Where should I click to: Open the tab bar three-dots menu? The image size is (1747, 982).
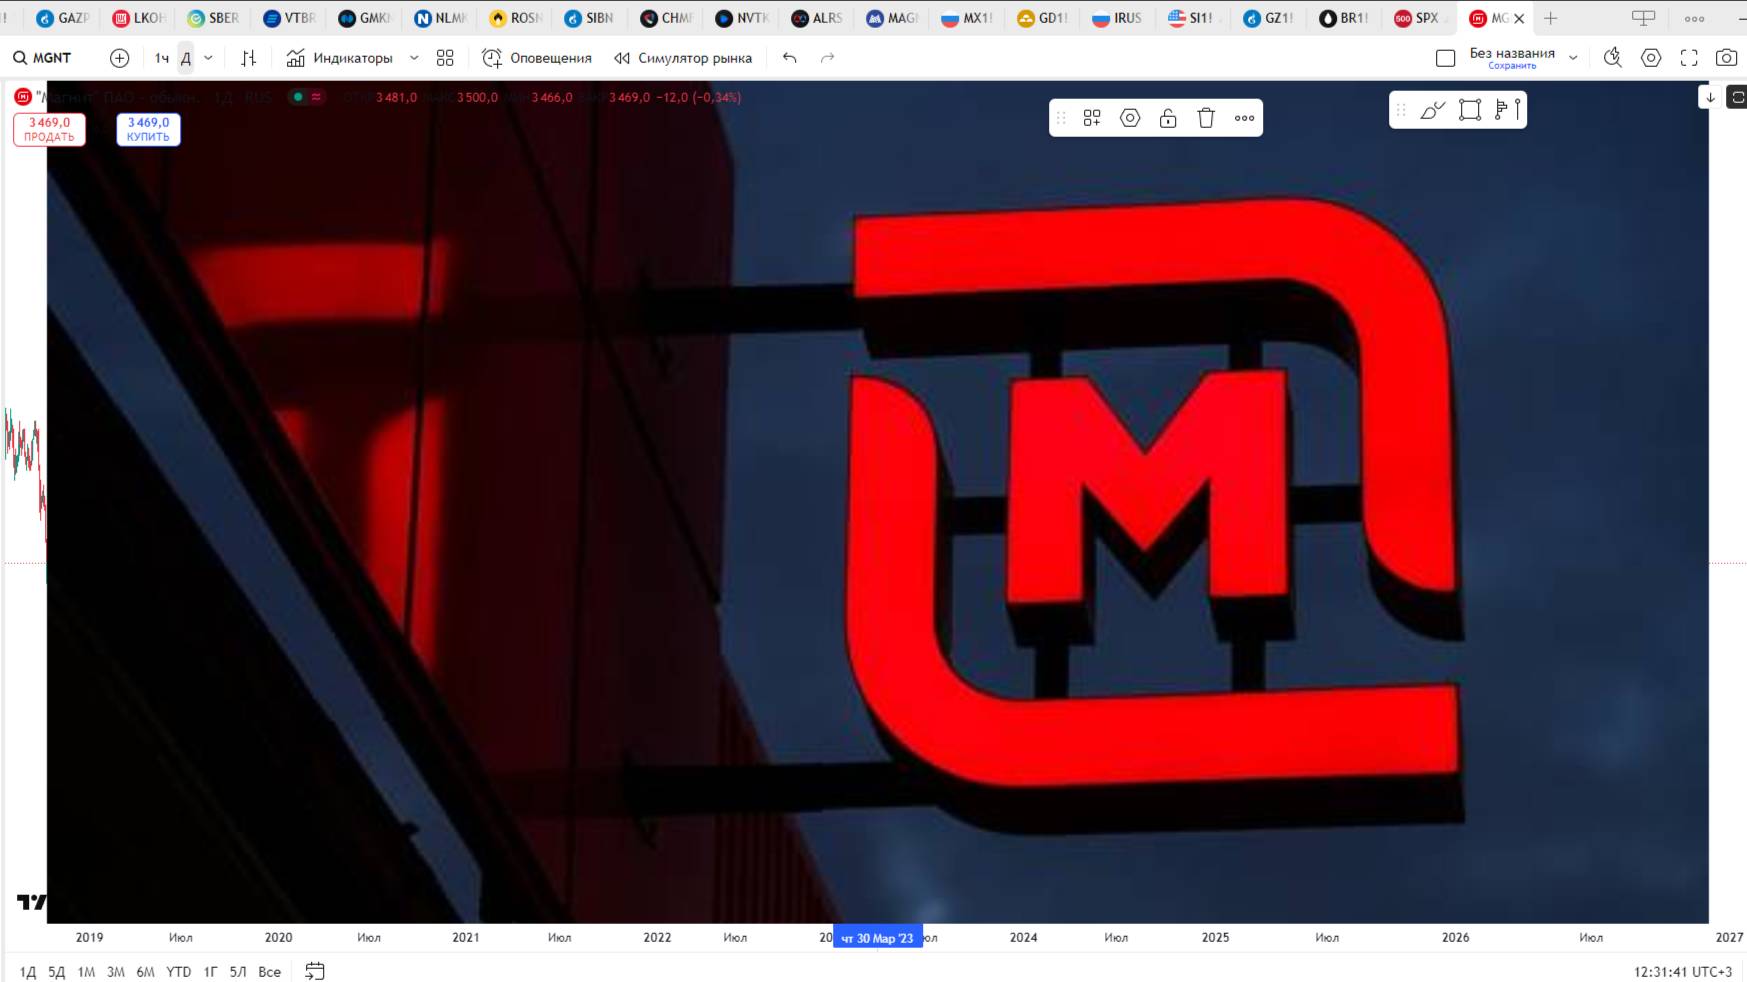[x=1694, y=18]
